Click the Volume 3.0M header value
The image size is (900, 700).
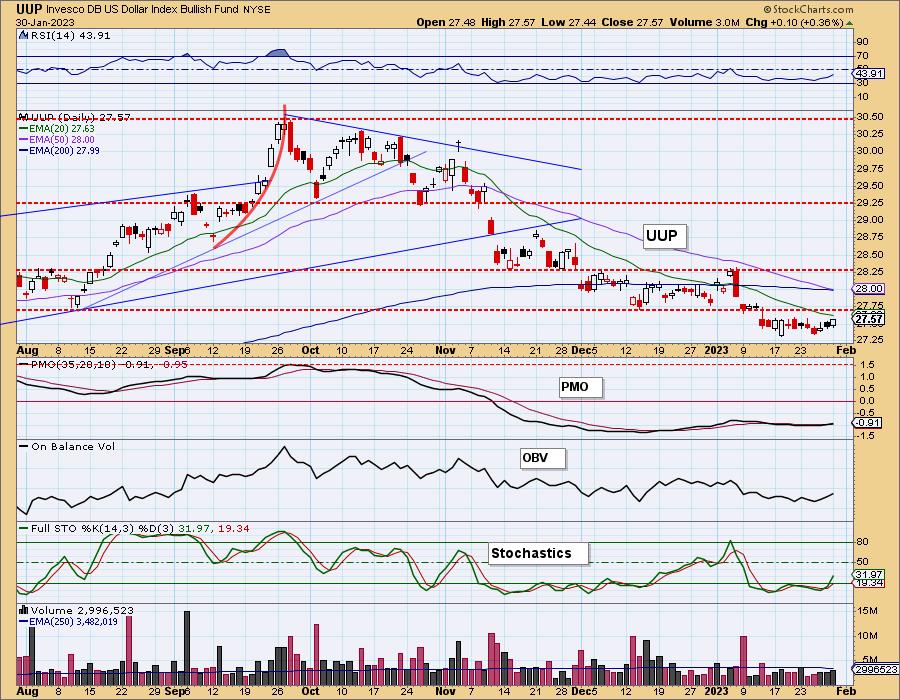704,22
